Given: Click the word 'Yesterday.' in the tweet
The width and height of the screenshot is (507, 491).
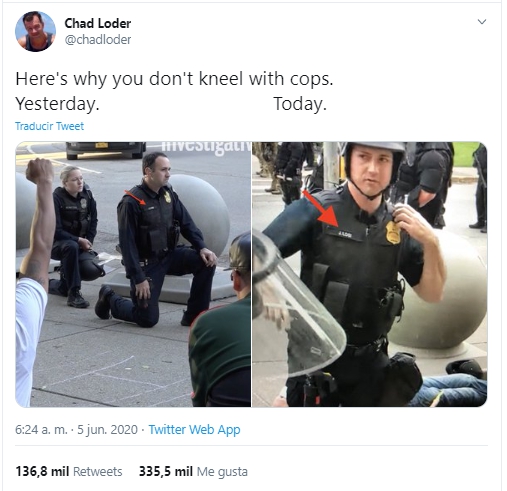Looking at the screenshot, I should [x=57, y=104].
